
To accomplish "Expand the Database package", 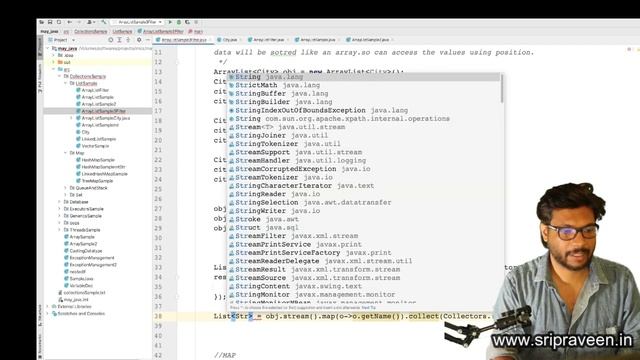I will 60,202.
